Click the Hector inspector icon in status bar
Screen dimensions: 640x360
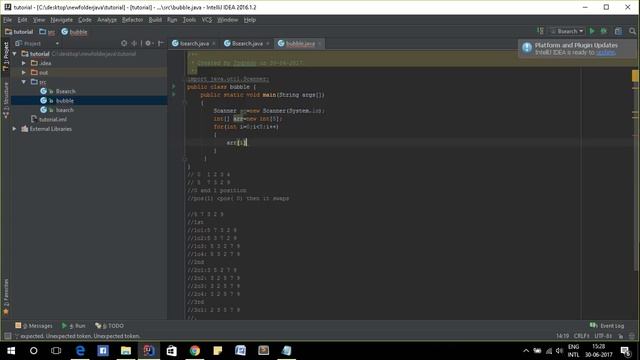(632, 336)
